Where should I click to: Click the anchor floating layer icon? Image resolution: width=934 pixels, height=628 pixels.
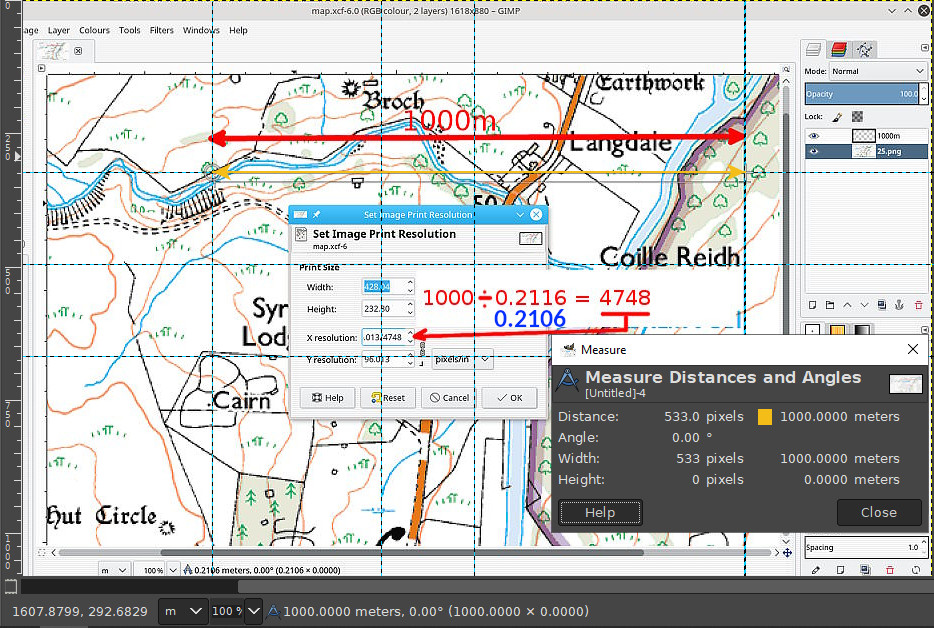(898, 304)
